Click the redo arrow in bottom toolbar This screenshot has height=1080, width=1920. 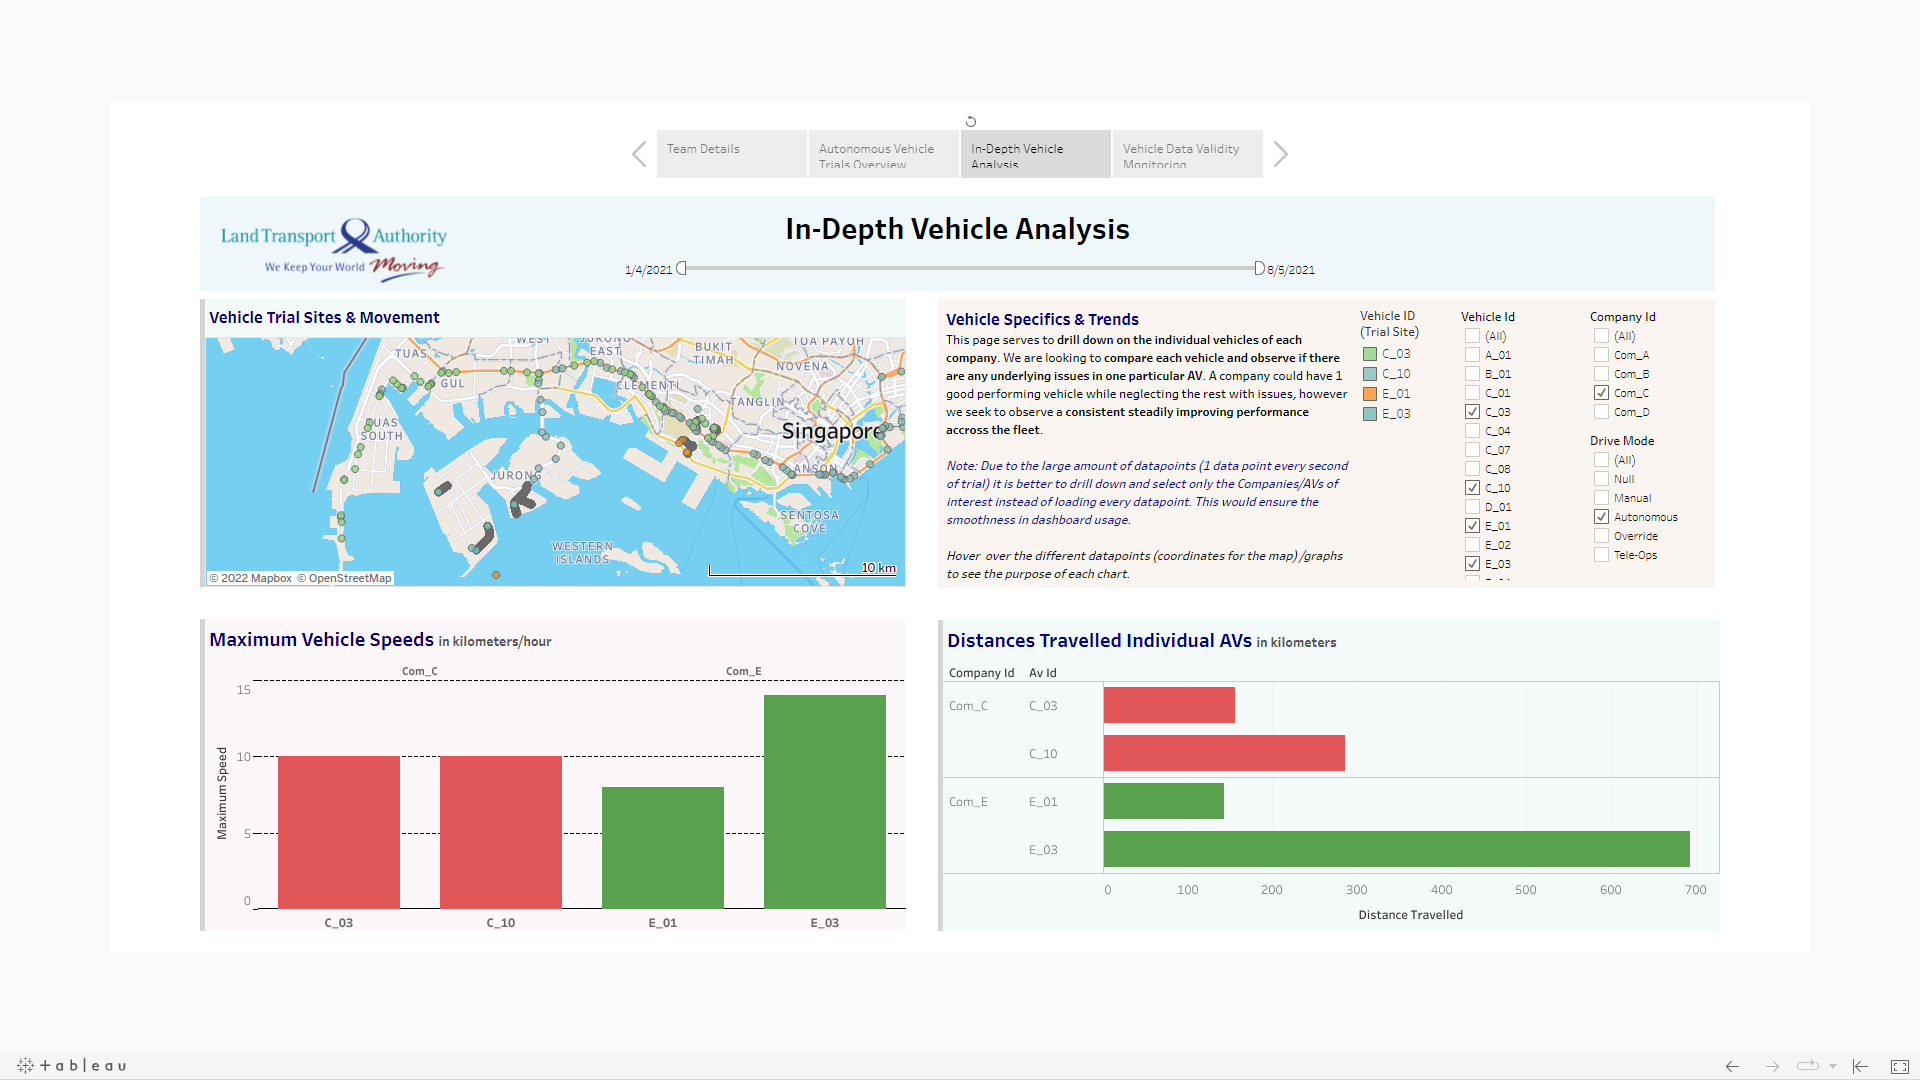click(1772, 1066)
